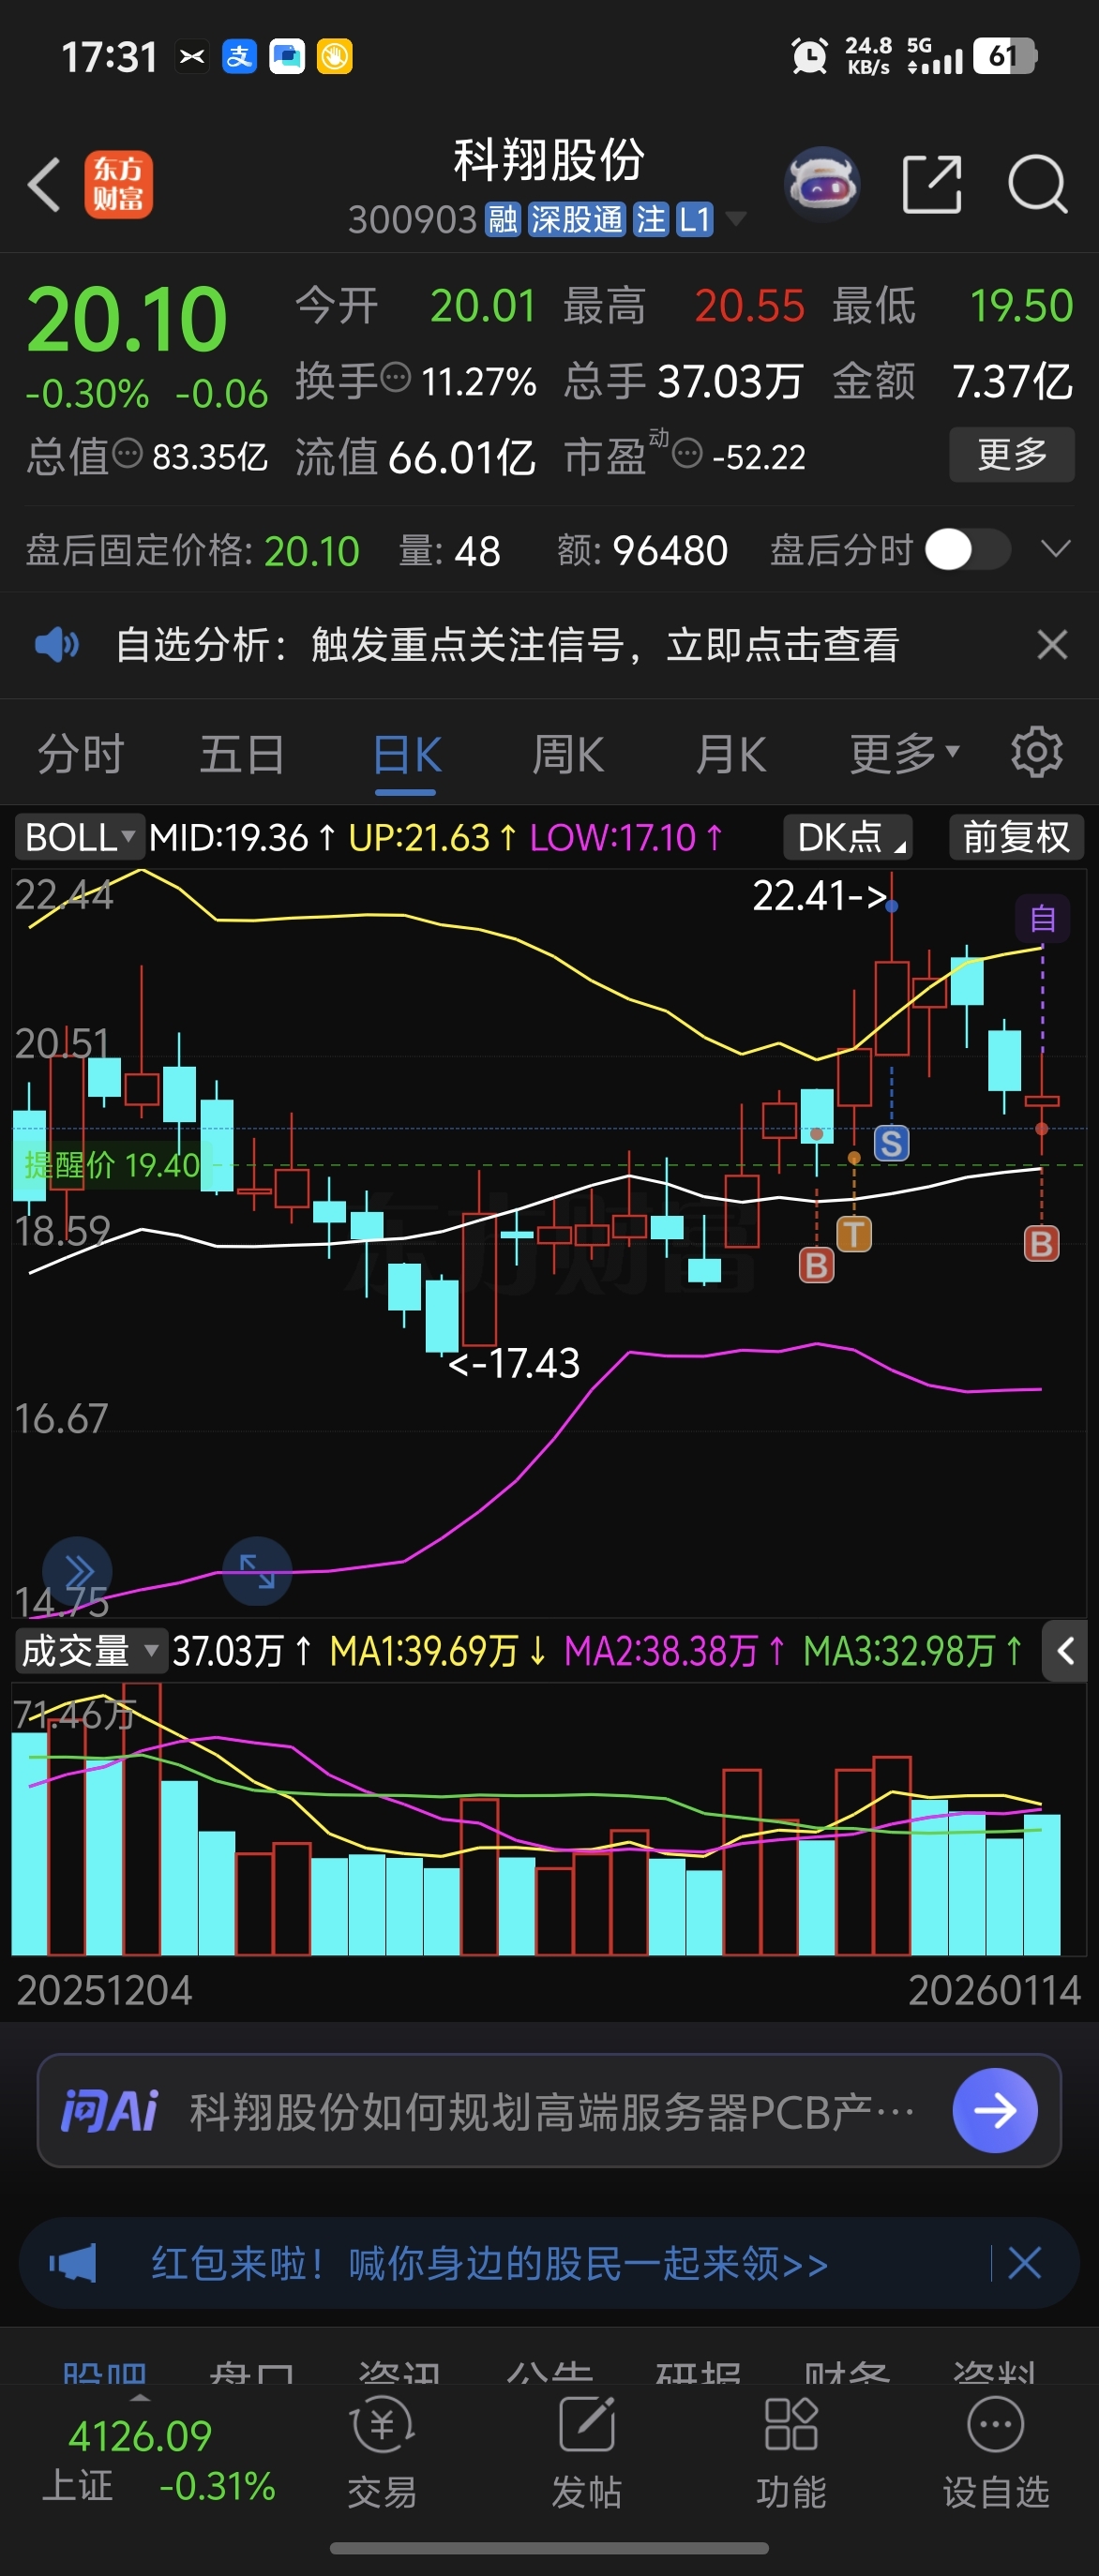
Task: Open 总值 market cap info icon
Action: (127, 454)
